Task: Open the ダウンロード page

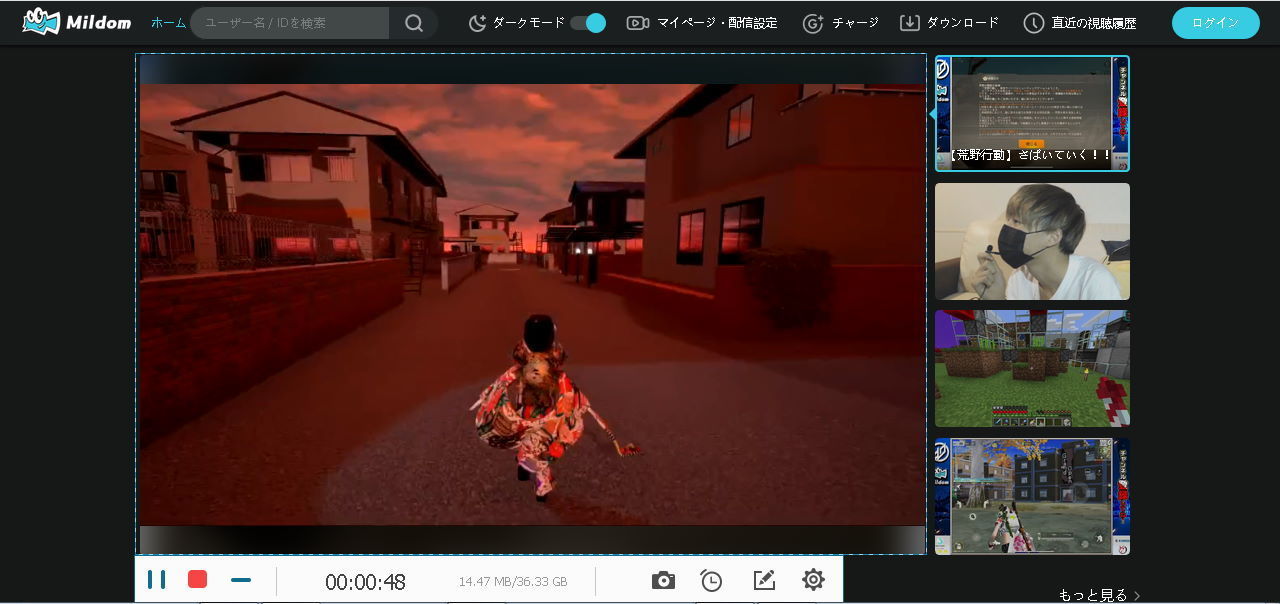Action: pos(949,23)
